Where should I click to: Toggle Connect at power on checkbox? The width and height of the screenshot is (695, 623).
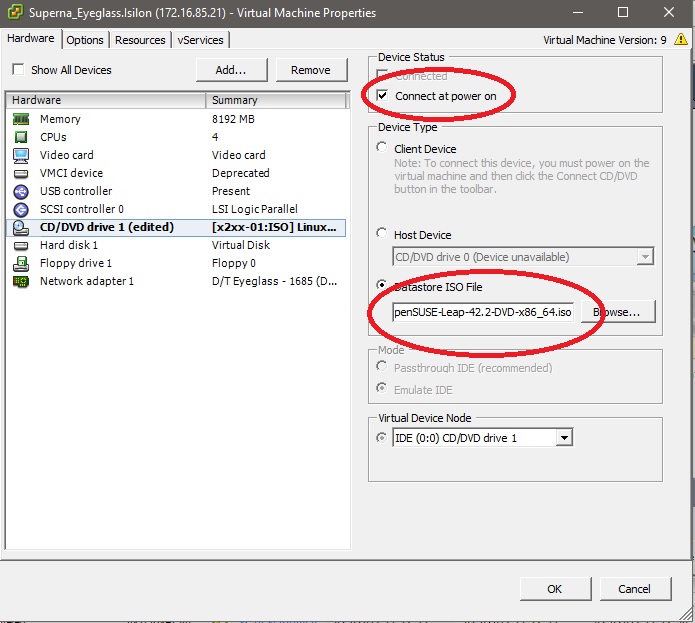point(382,95)
